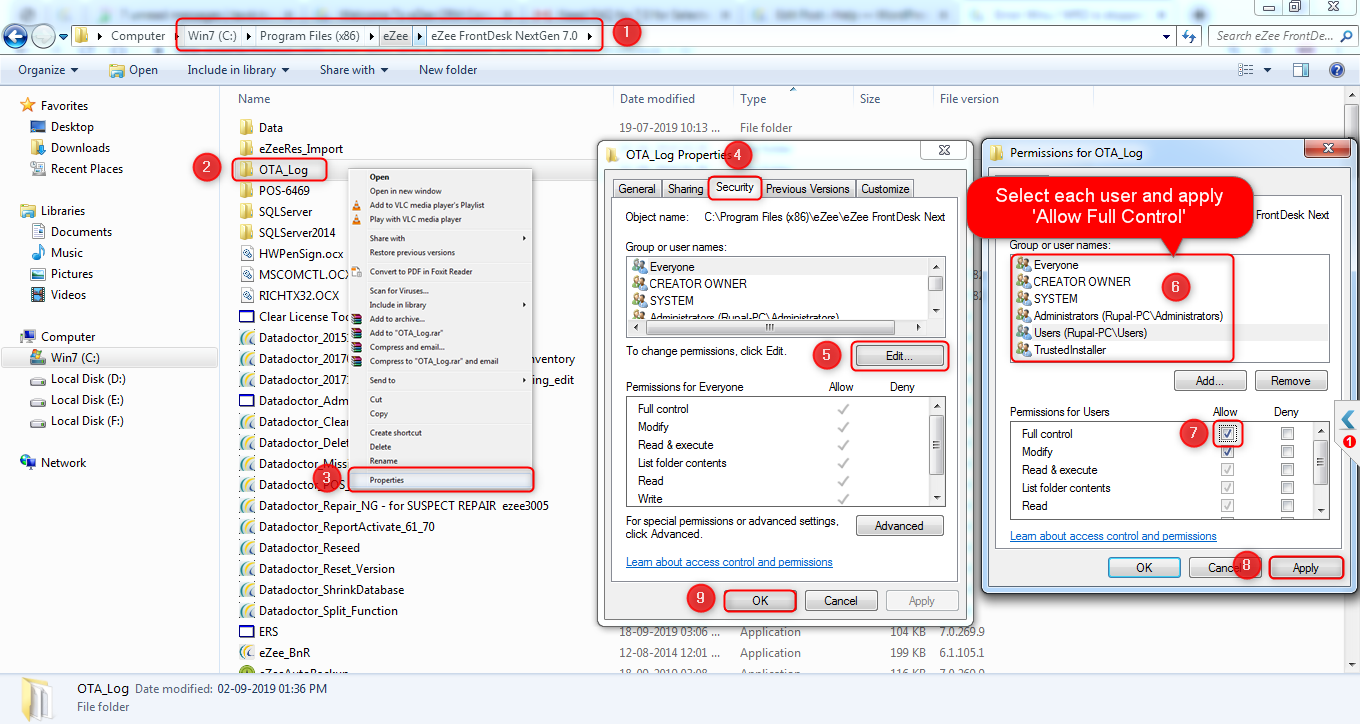This screenshot has width=1360, height=724.
Task: Tick Deny checkbox for Read & execute
Action: [1287, 470]
